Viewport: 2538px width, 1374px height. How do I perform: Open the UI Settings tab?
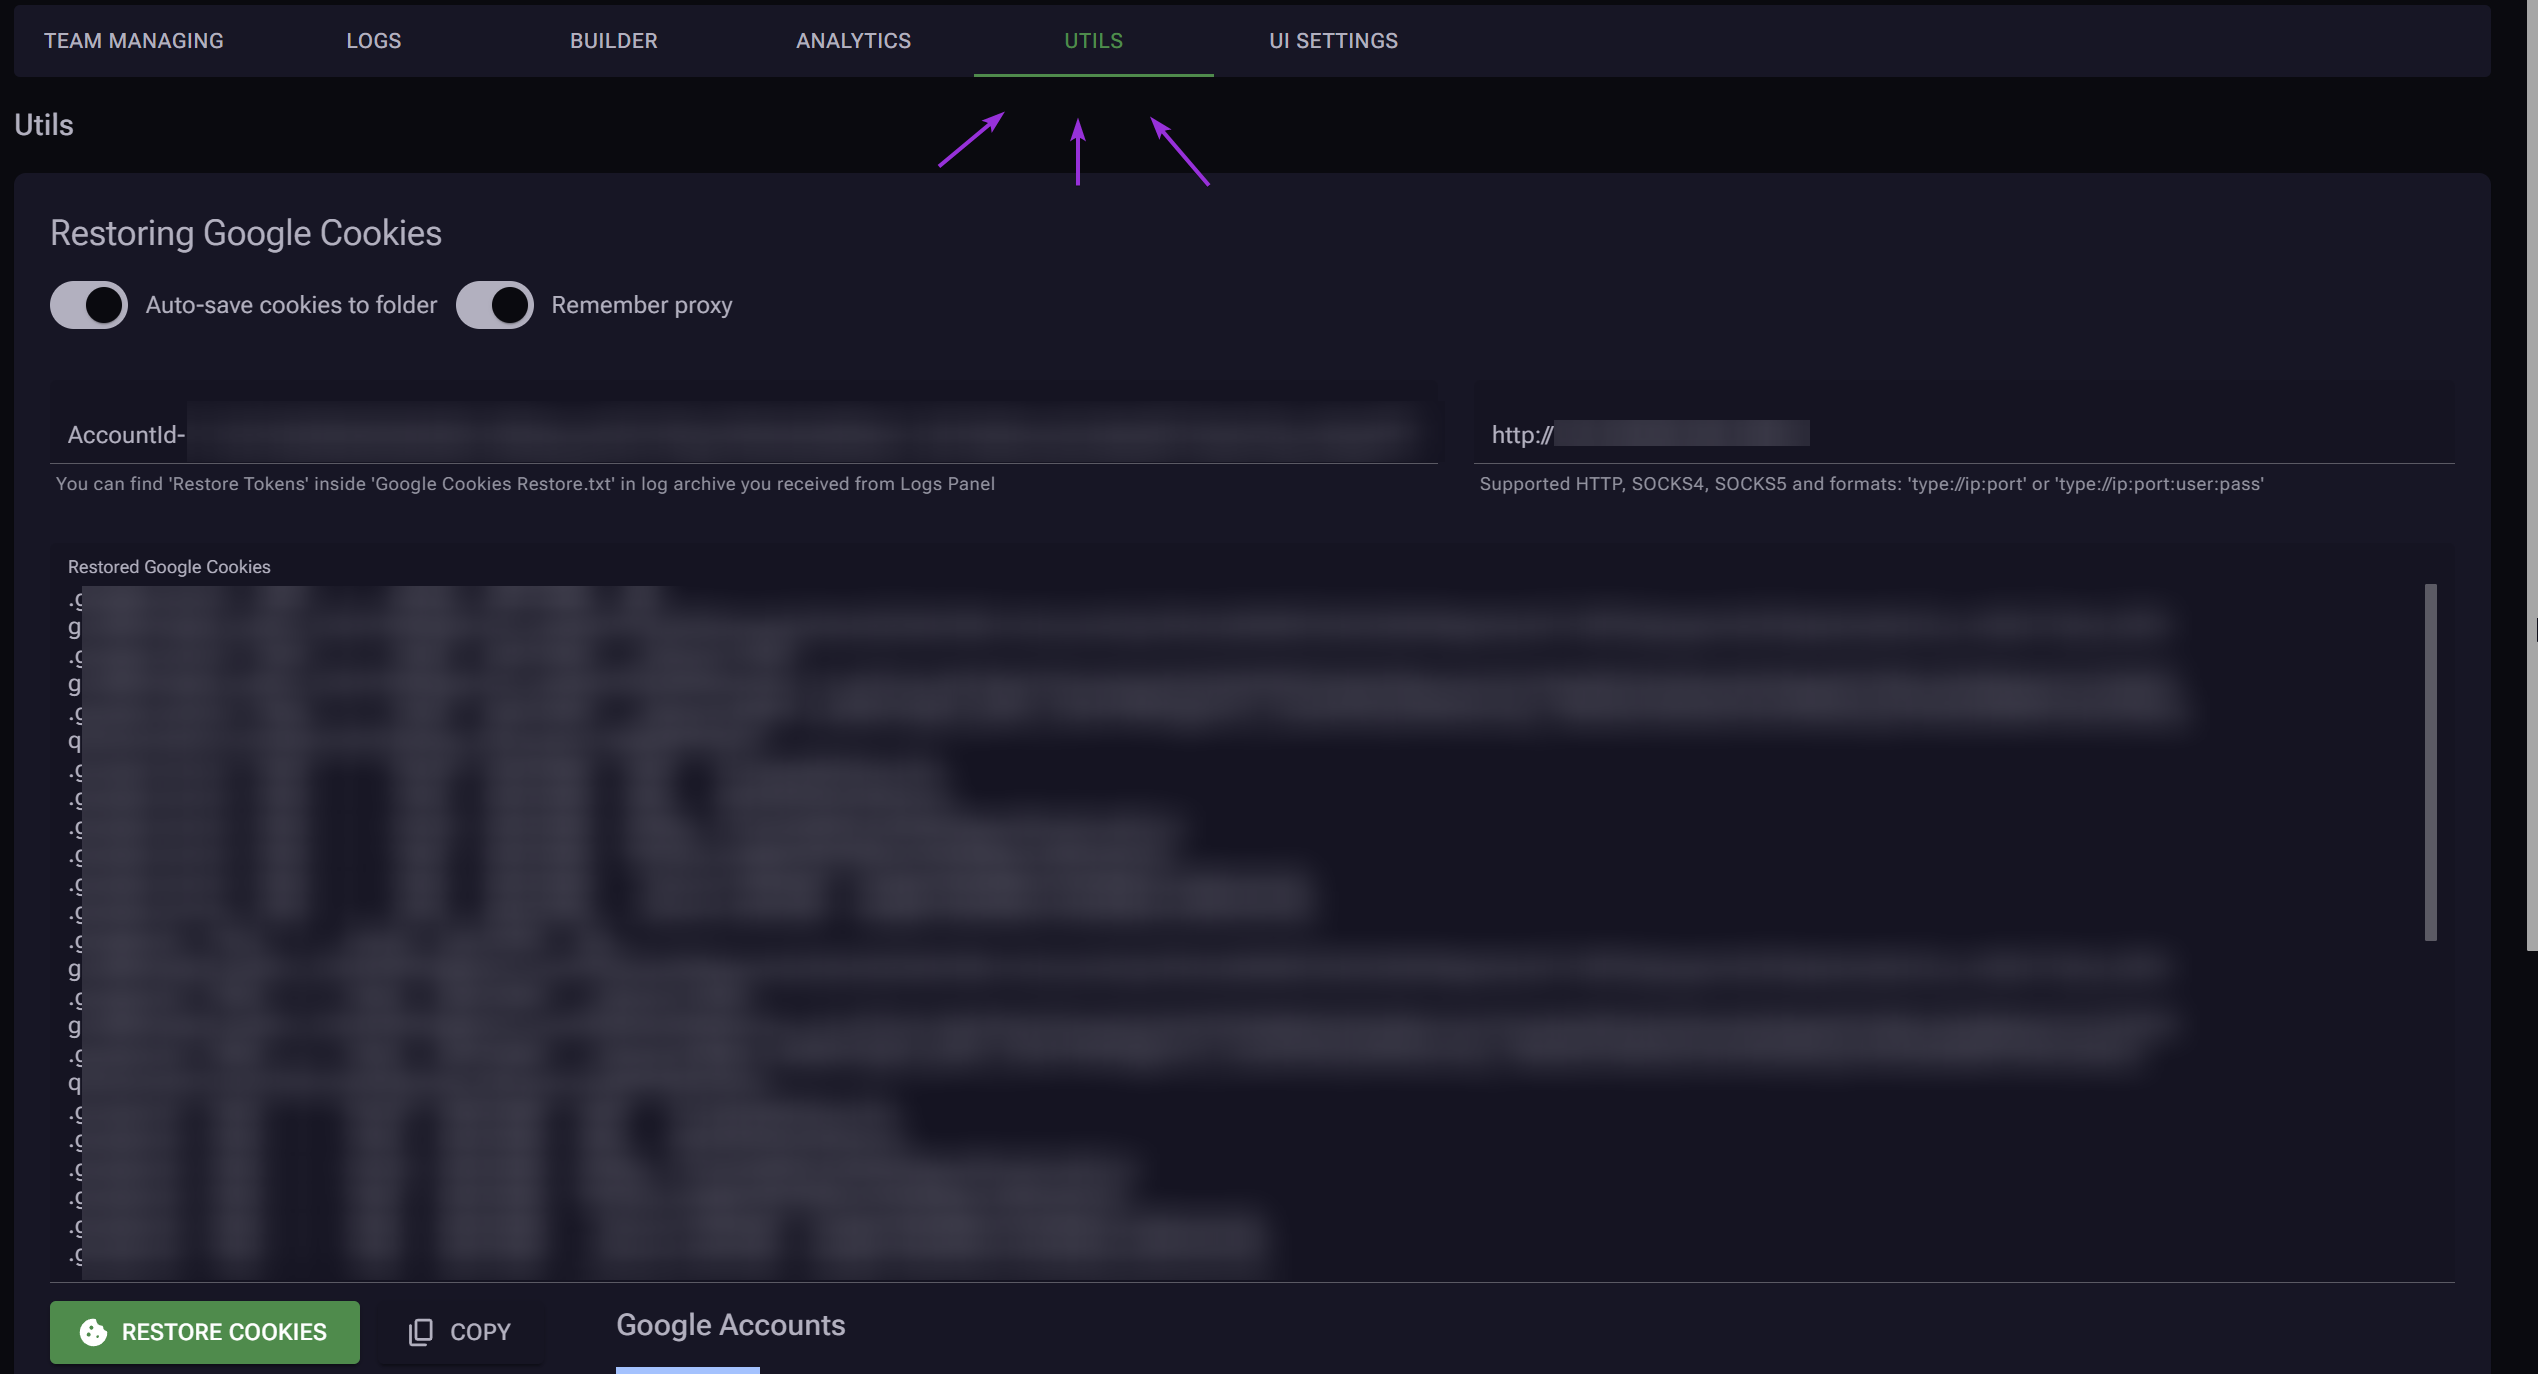coord(1333,41)
